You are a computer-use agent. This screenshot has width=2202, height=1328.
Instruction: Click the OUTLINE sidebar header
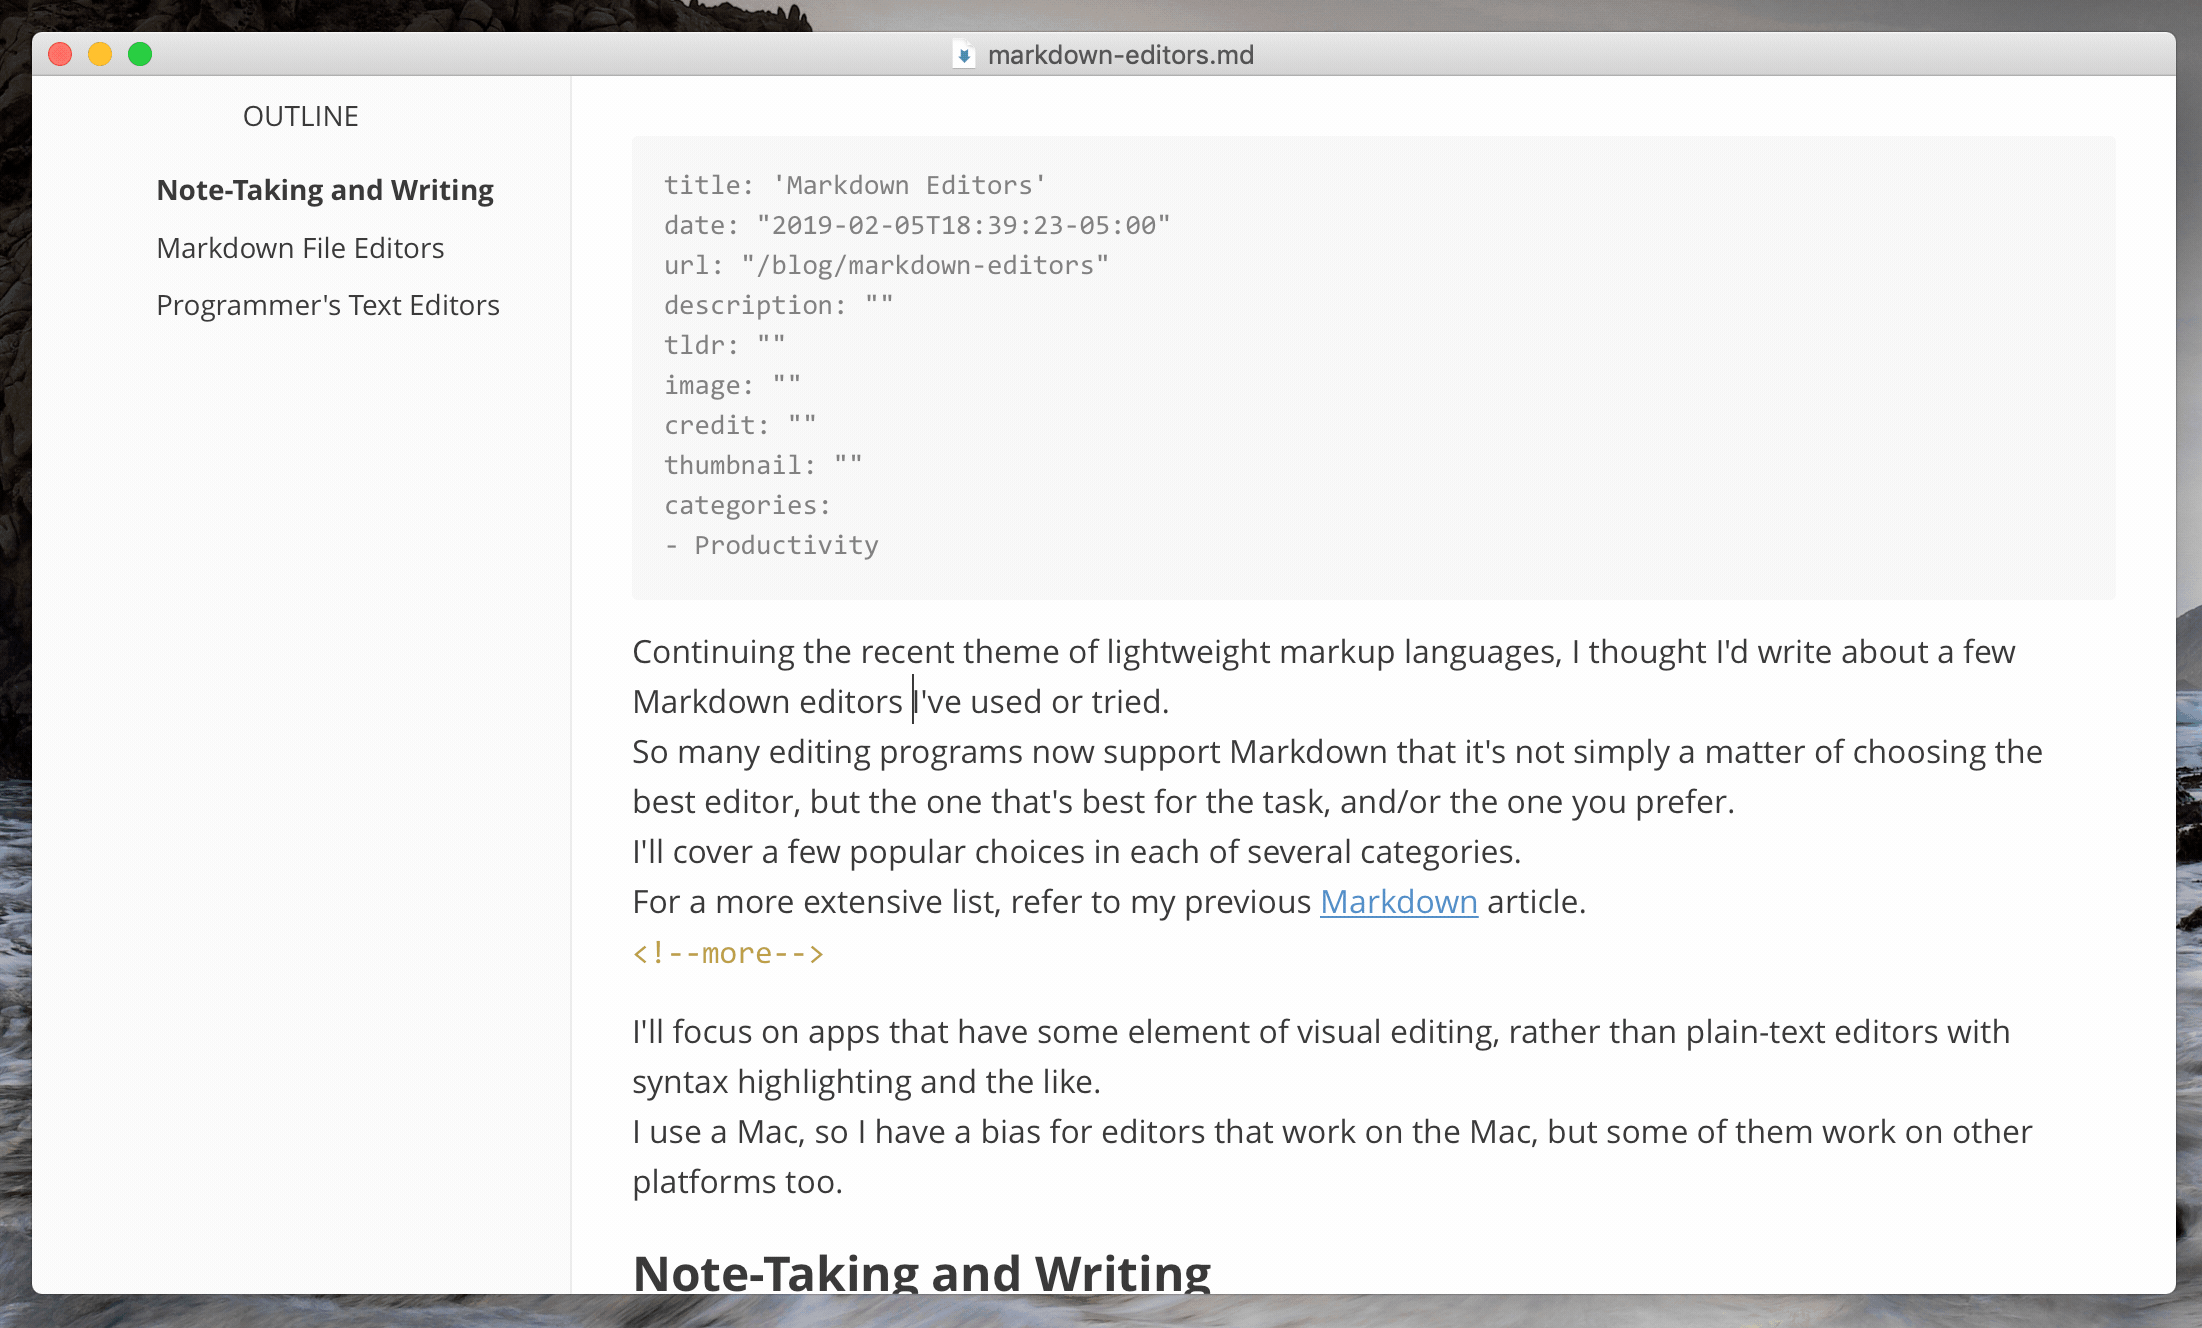click(x=300, y=116)
